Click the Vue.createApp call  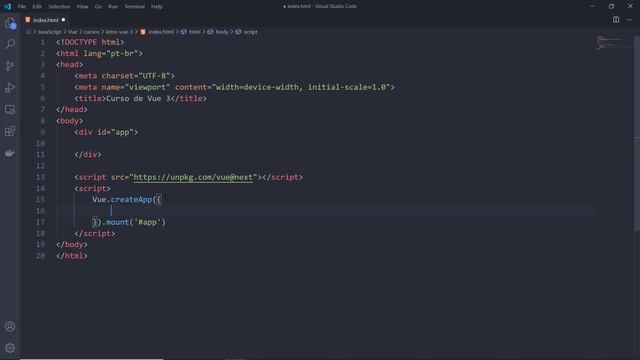[122, 200]
